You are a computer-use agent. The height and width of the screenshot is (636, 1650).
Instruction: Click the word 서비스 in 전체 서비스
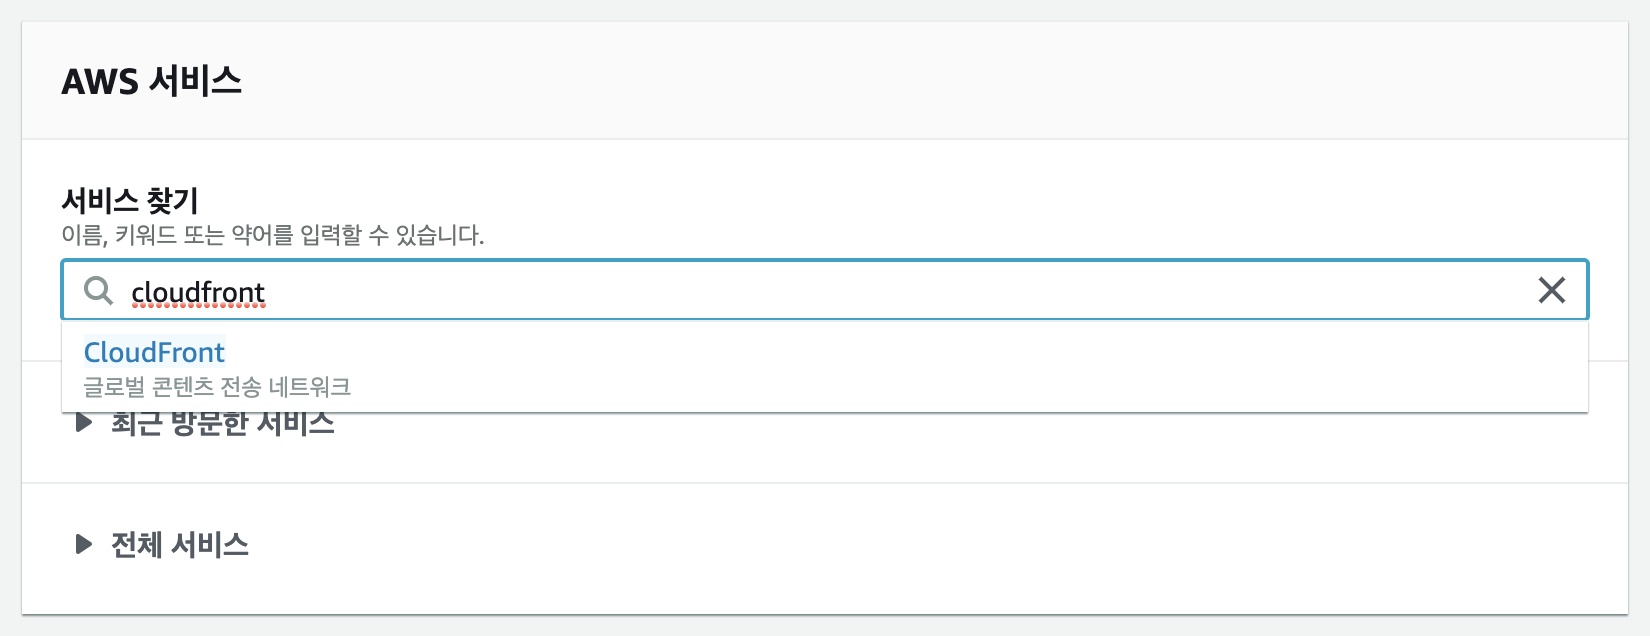(210, 544)
